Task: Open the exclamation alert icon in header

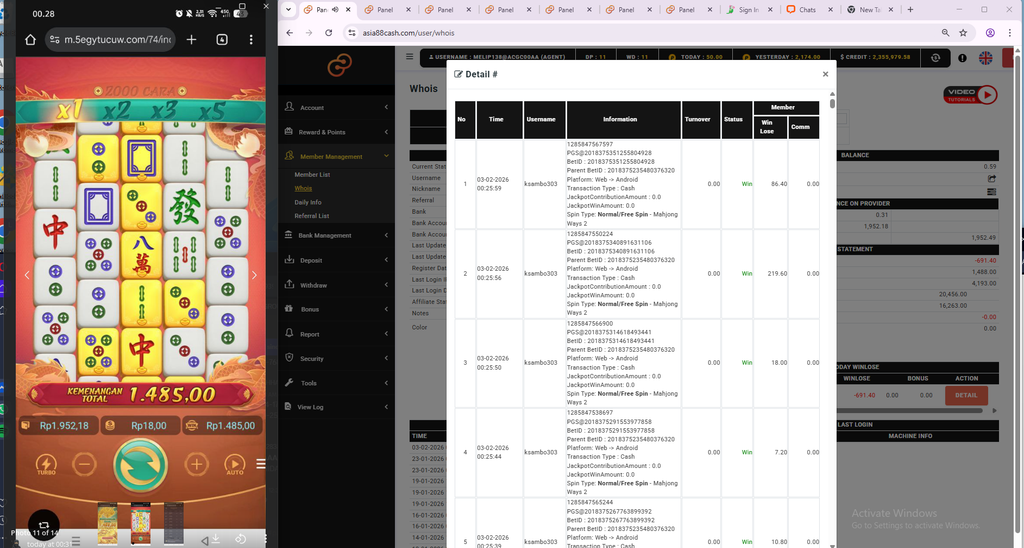Action: [x=962, y=57]
